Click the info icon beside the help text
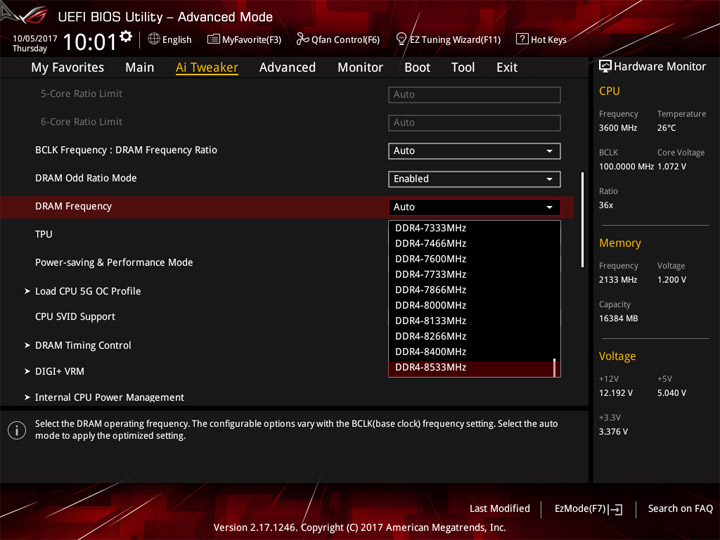This screenshot has width=720, height=540. 16,430
